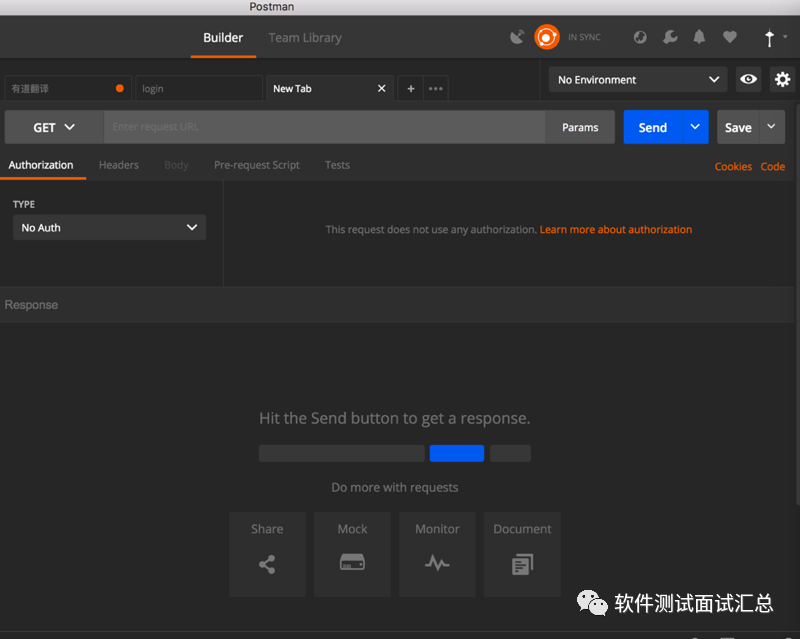Image resolution: width=800 pixels, height=639 pixels.
Task: Open the Body tab
Action: [x=177, y=165]
